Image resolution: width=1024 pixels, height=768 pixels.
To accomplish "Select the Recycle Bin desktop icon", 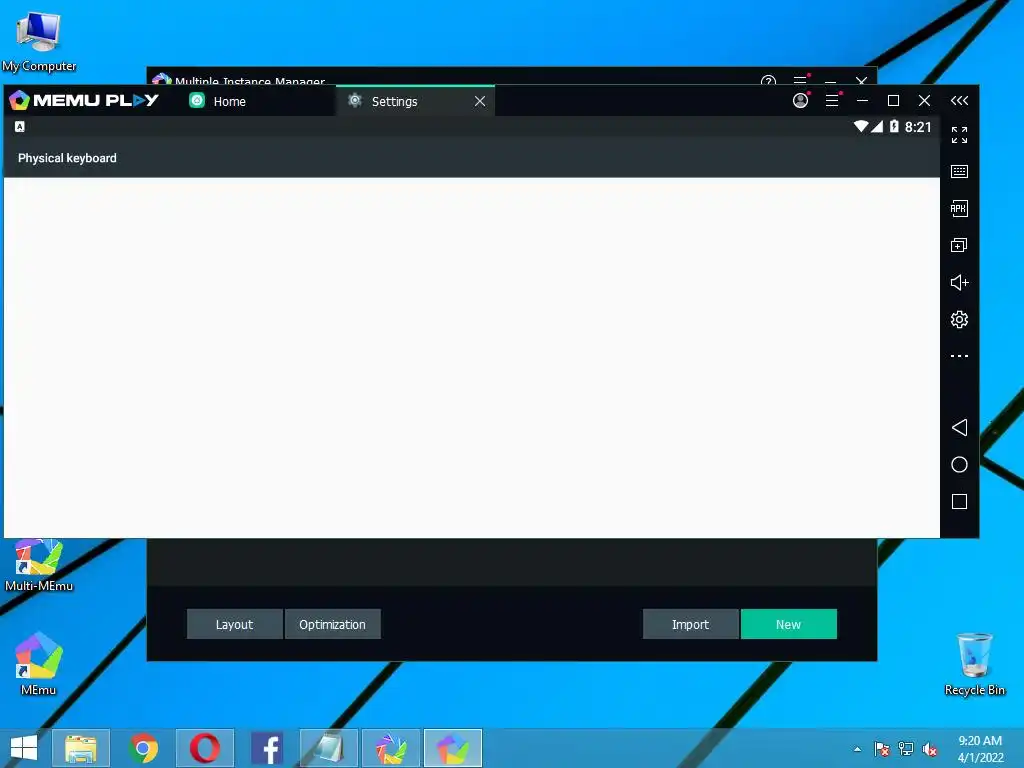I will pyautogui.click(x=974, y=664).
